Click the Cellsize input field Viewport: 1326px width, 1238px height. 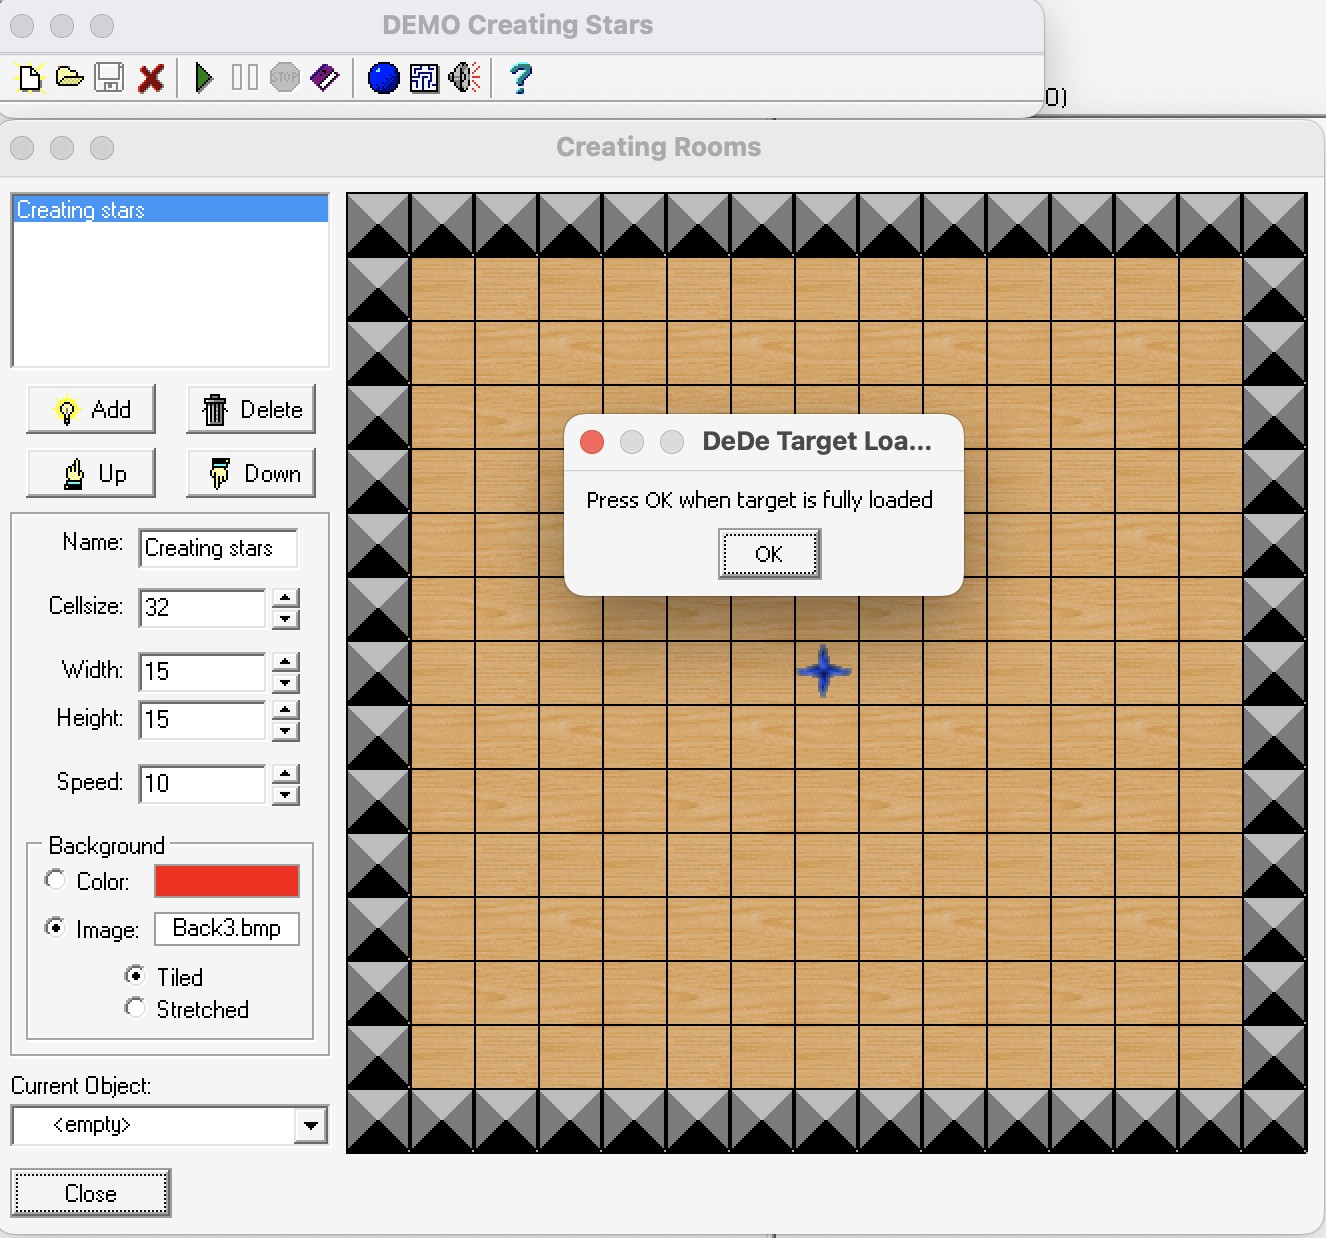(203, 607)
